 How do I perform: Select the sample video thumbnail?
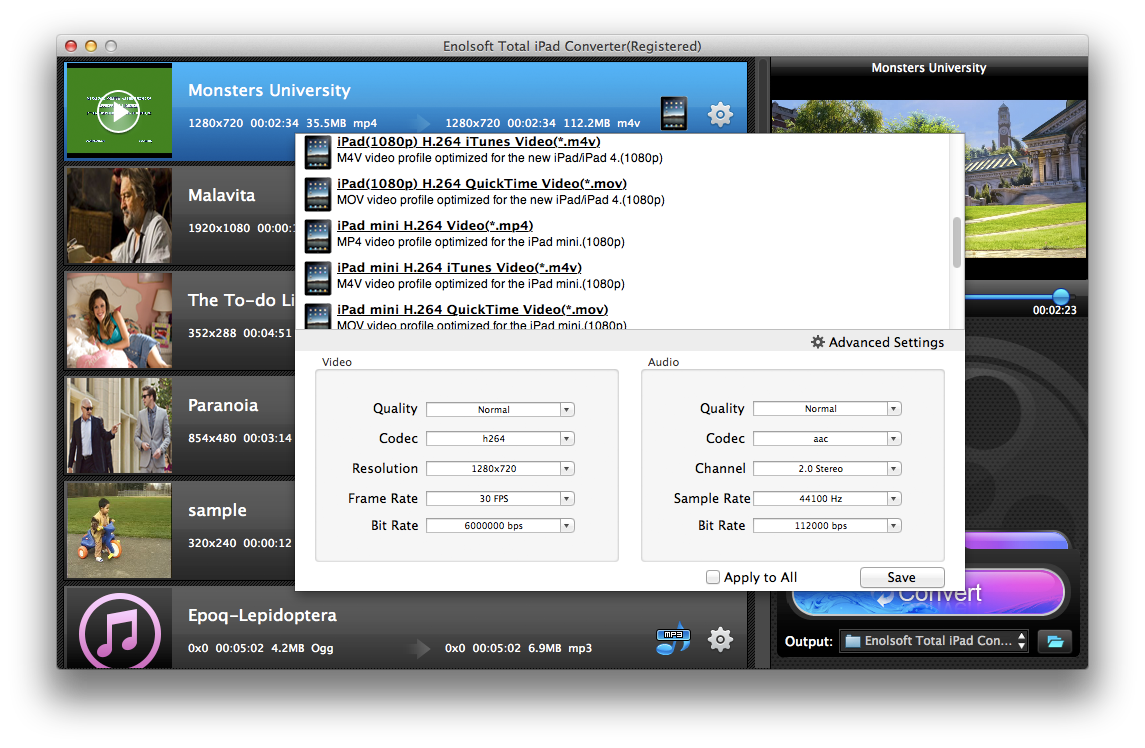click(x=119, y=530)
